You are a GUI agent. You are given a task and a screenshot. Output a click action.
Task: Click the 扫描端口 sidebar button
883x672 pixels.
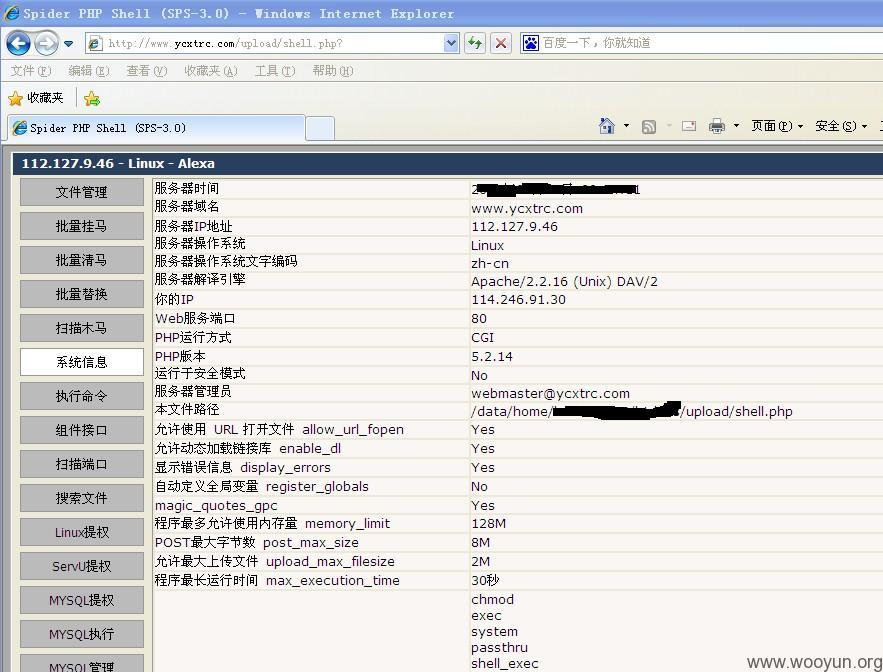(82, 464)
